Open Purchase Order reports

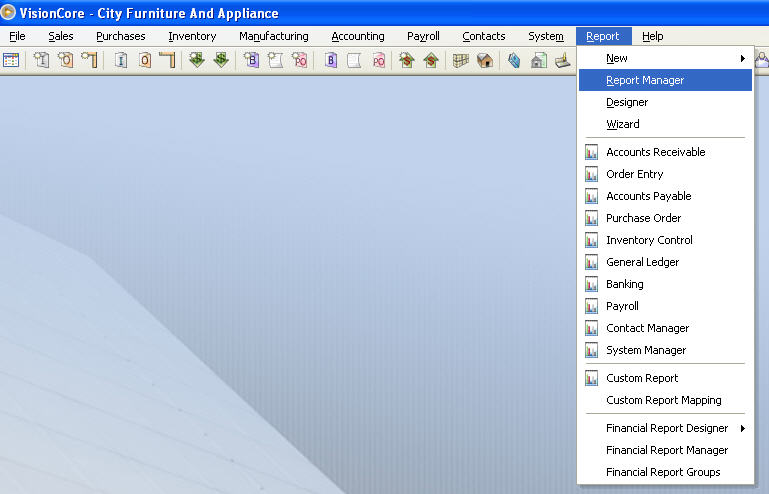(665, 218)
